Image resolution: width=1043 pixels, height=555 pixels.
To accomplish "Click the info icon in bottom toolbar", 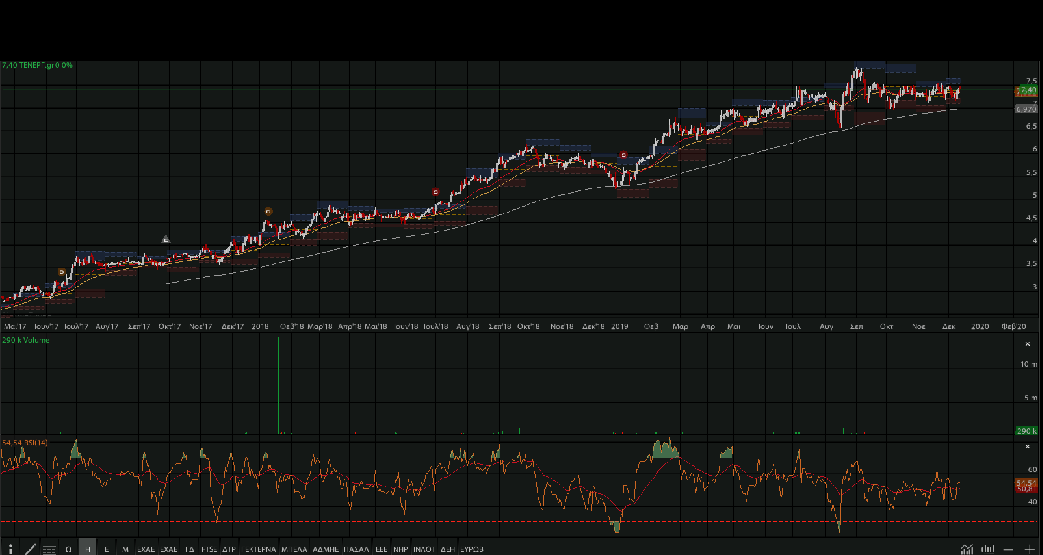I will pos(9,549).
